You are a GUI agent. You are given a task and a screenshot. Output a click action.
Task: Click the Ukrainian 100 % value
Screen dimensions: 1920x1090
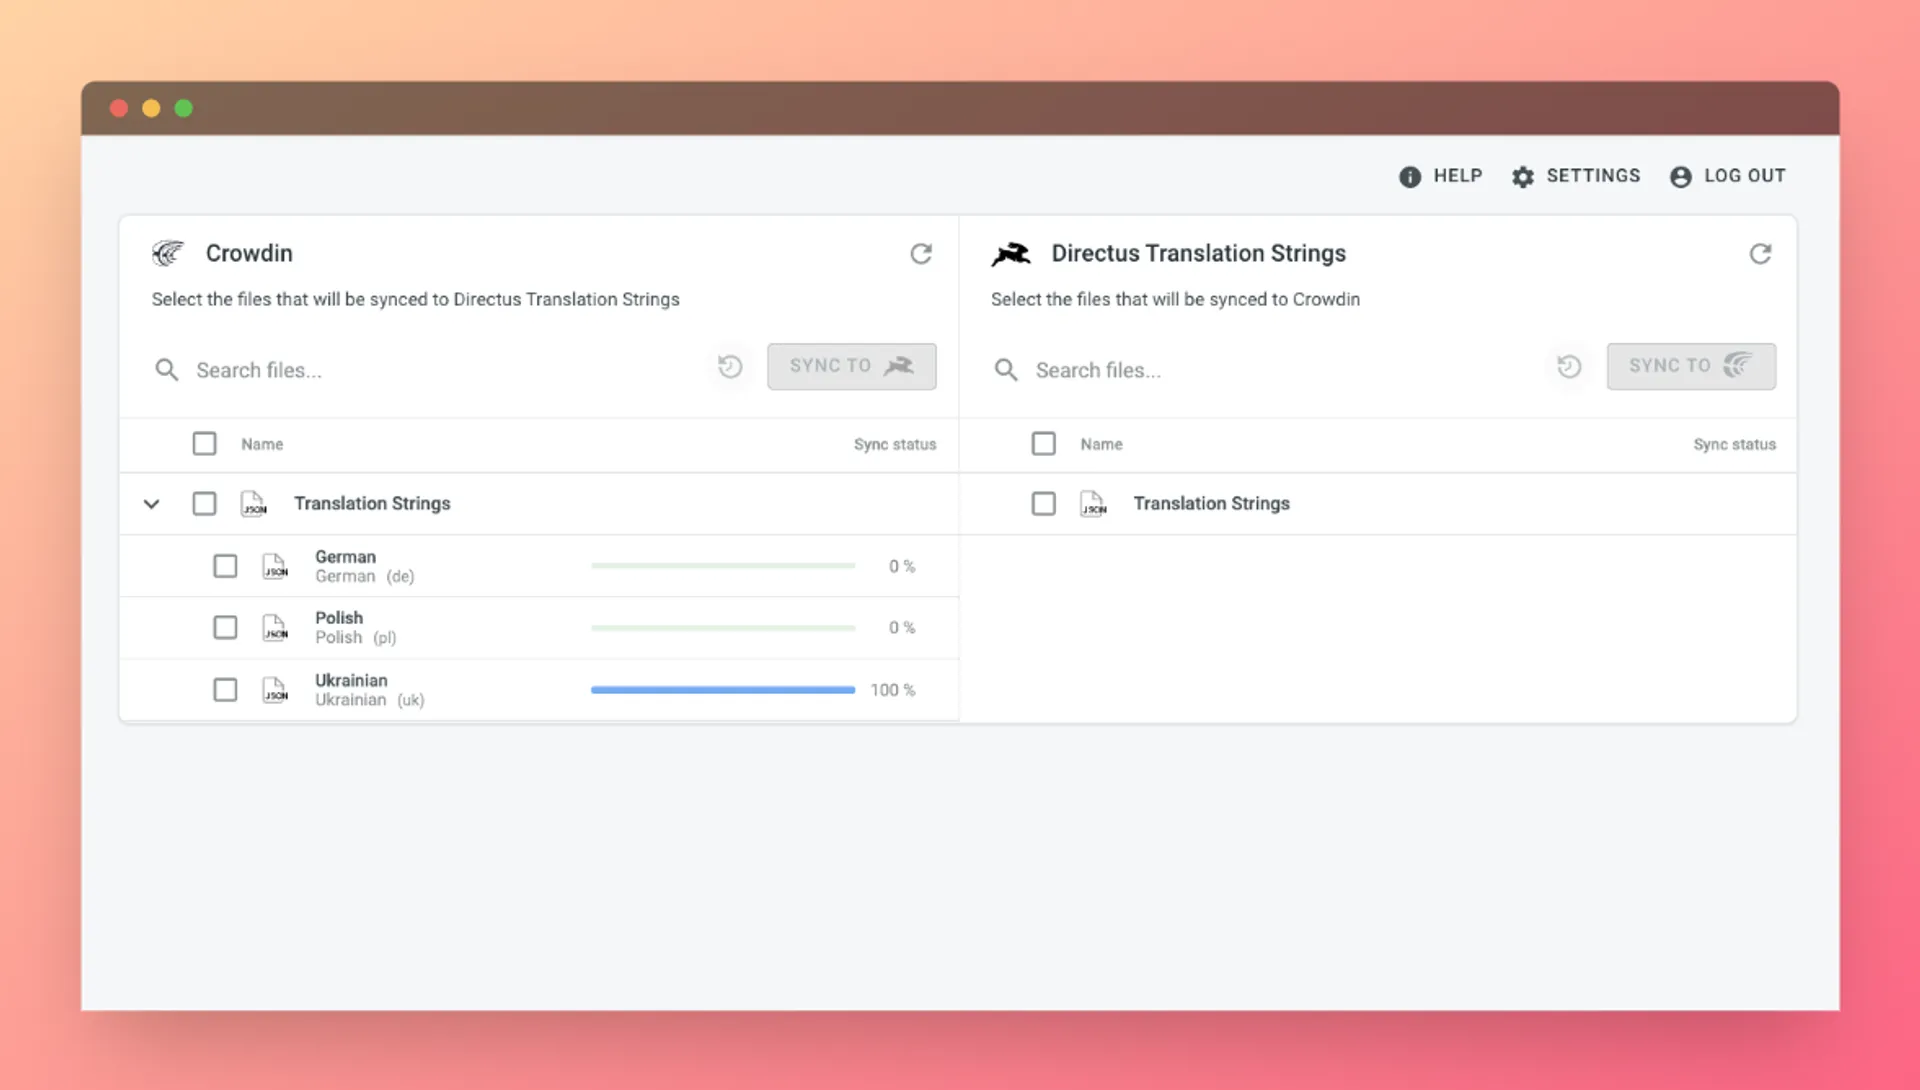(x=893, y=690)
